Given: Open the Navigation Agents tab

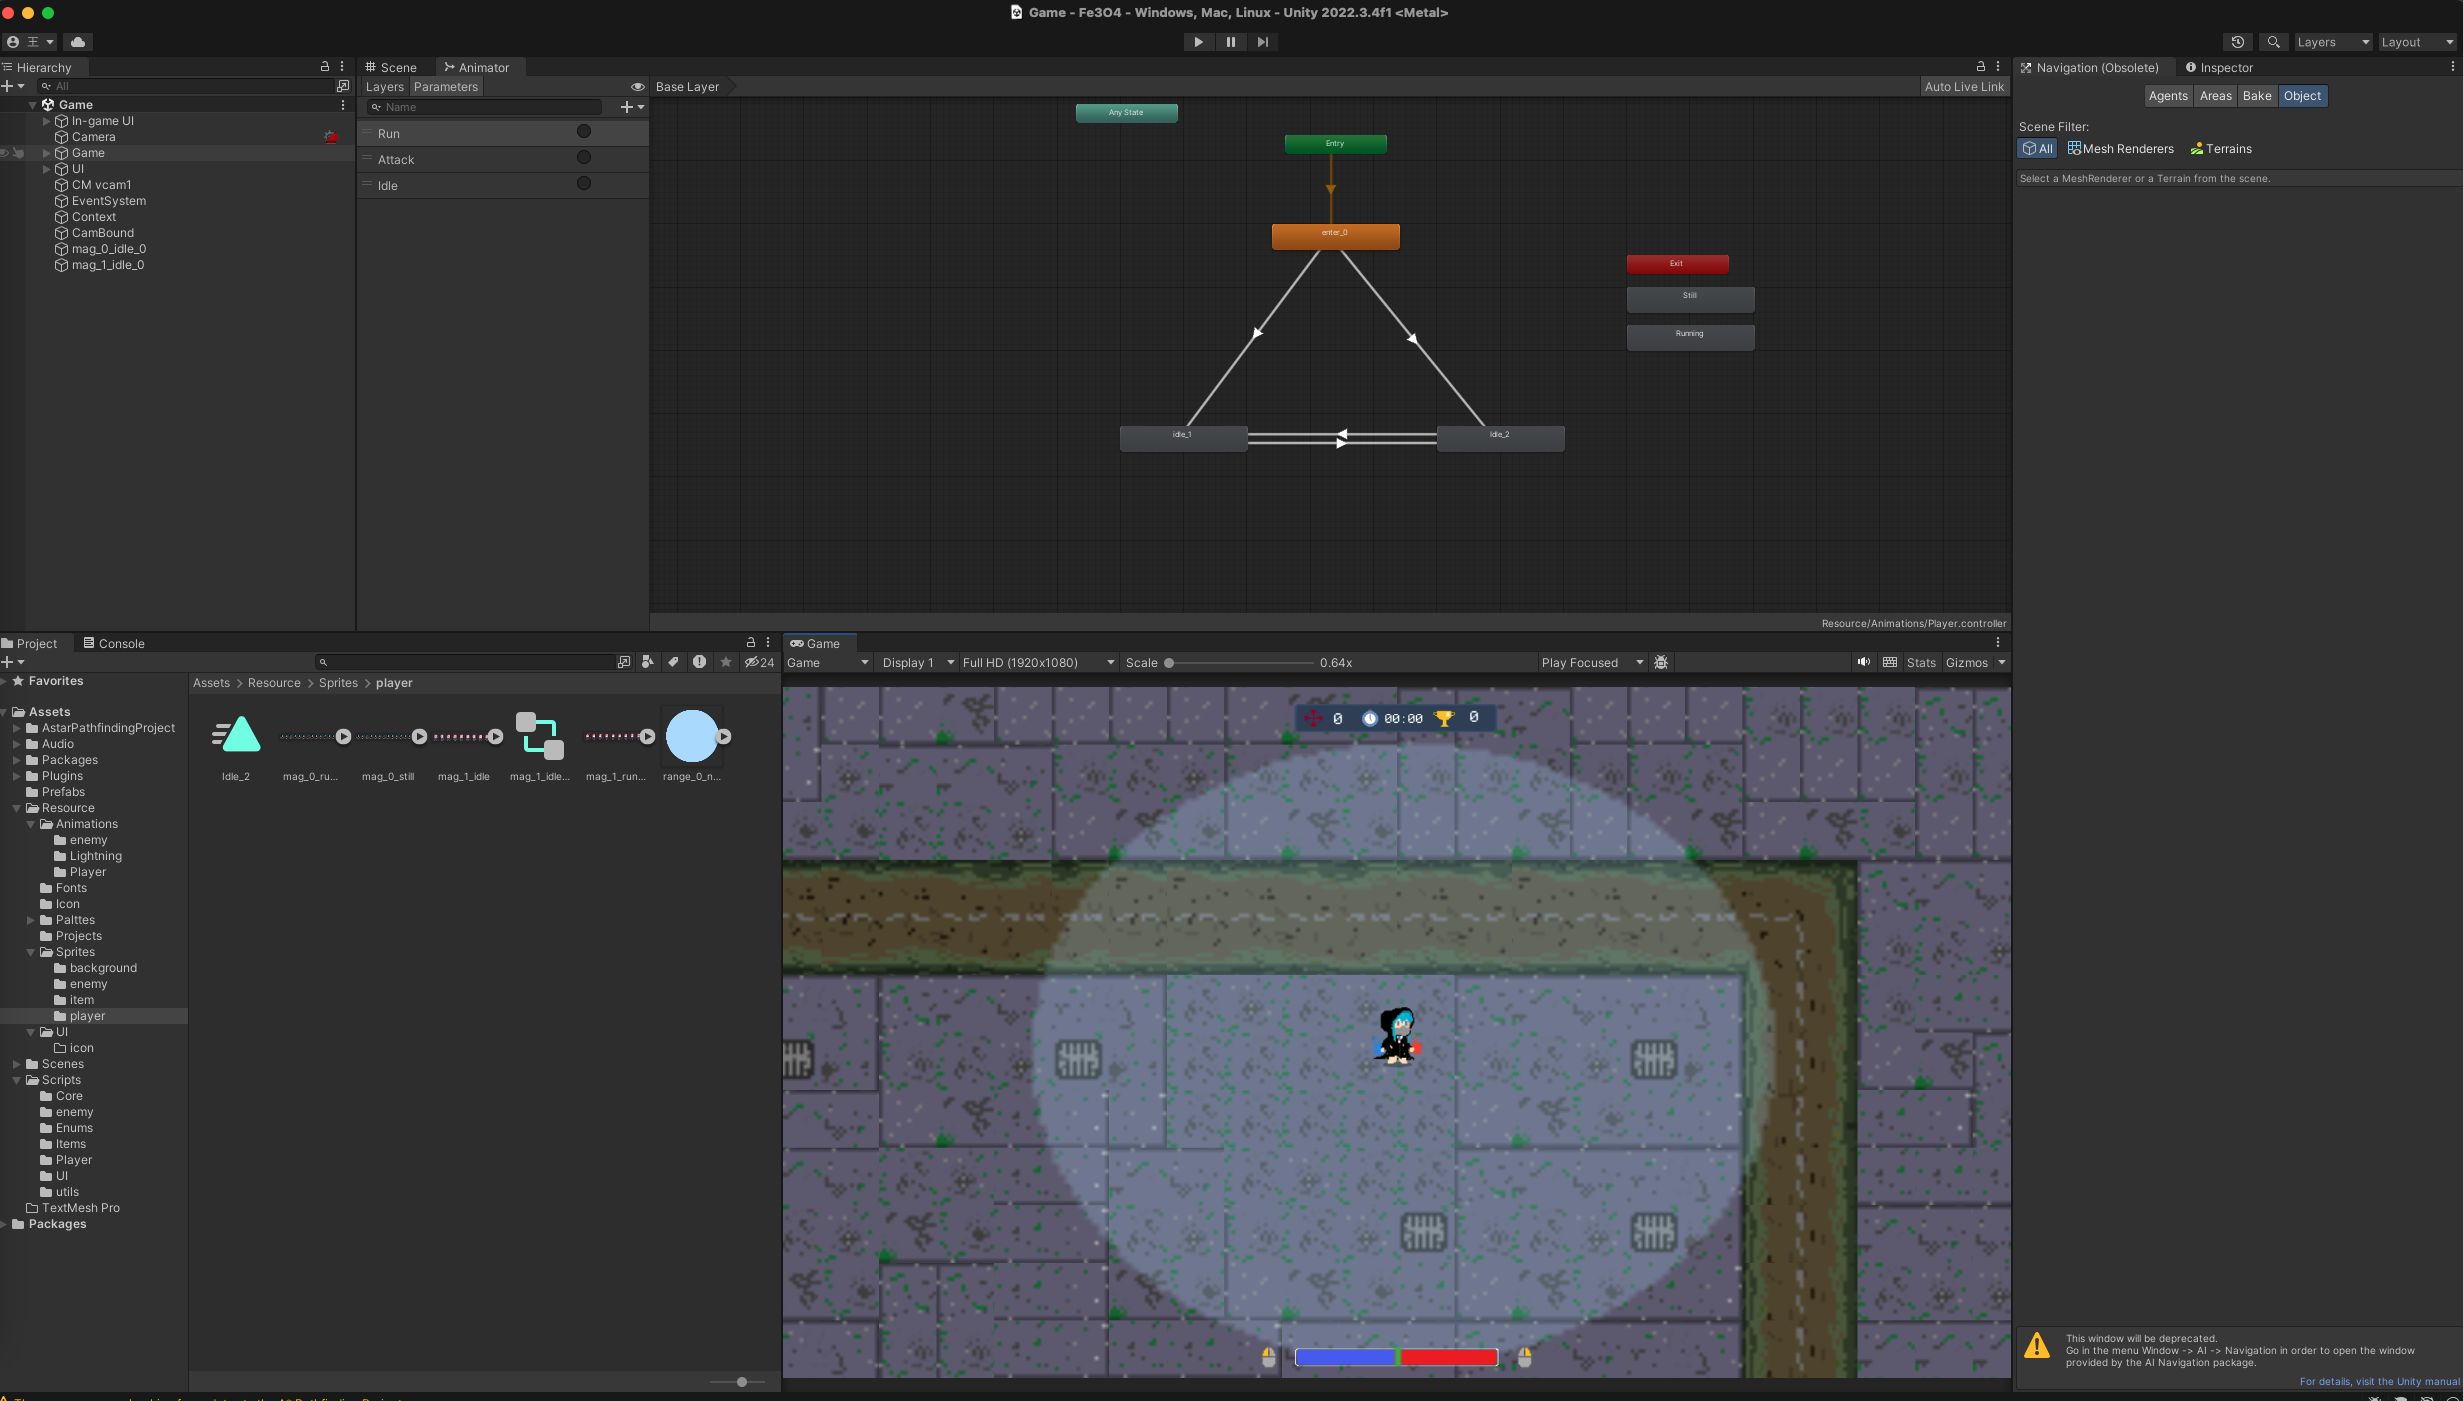Looking at the screenshot, I should click(x=2168, y=96).
